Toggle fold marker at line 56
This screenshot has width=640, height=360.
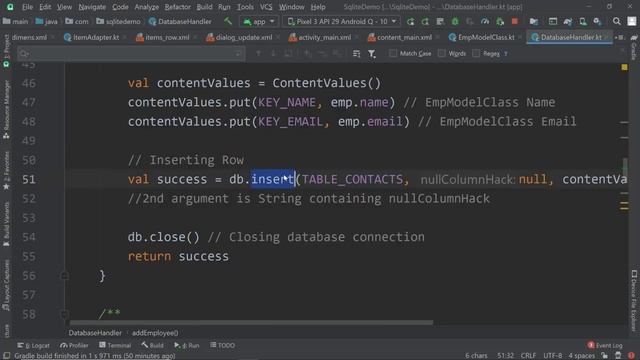coord(64,276)
